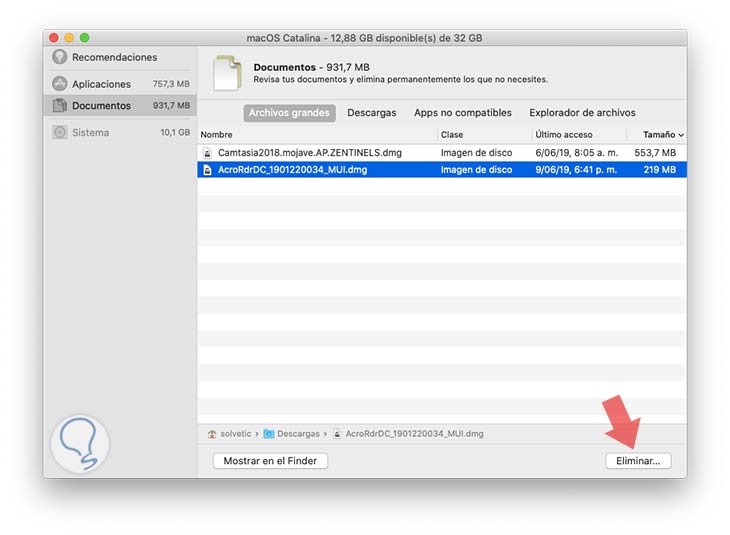Select the Camtasia2018.mojave.AP.ZENTINELS.dmg file row
Viewport: 730px width, 535px height.
click(442, 153)
